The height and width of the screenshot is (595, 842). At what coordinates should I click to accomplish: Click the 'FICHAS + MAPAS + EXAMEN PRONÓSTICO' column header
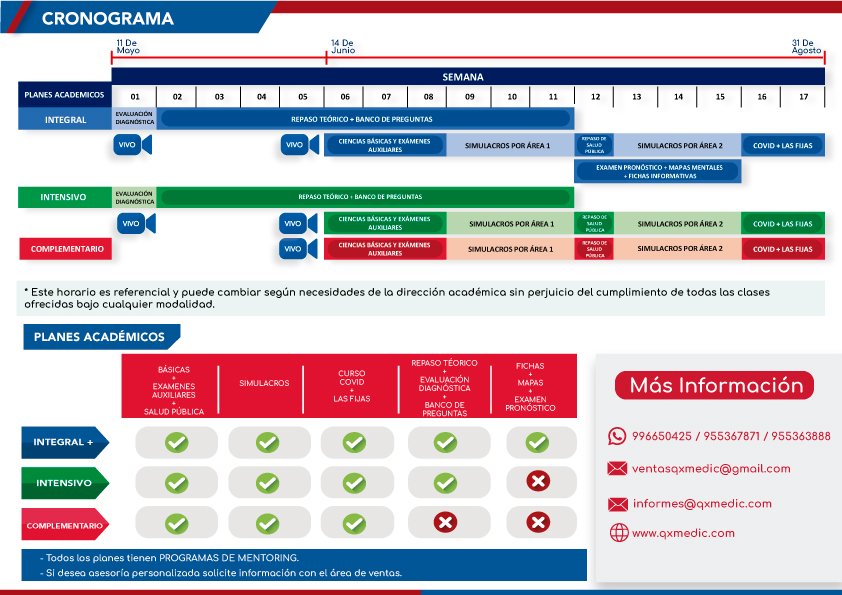531,387
